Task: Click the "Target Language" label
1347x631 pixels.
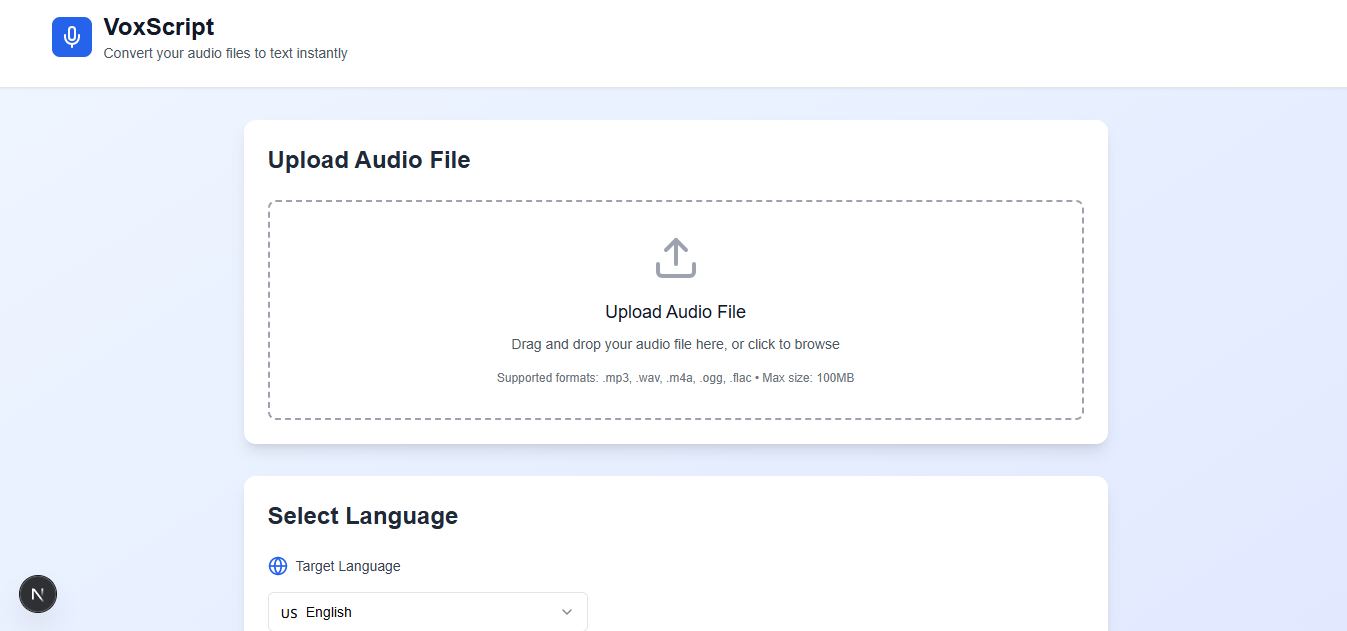Action: (348, 566)
